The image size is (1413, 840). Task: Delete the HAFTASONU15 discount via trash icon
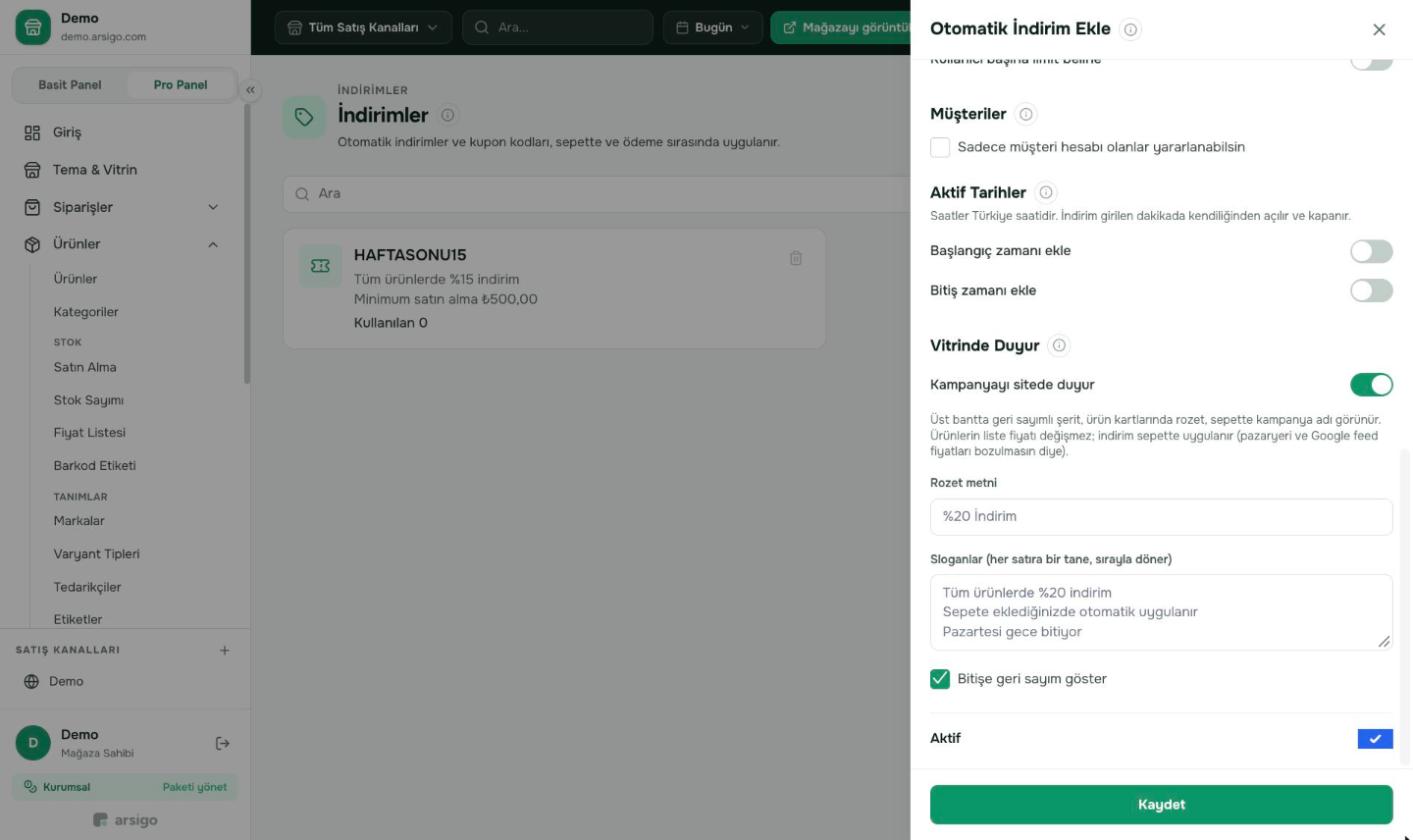click(x=796, y=258)
